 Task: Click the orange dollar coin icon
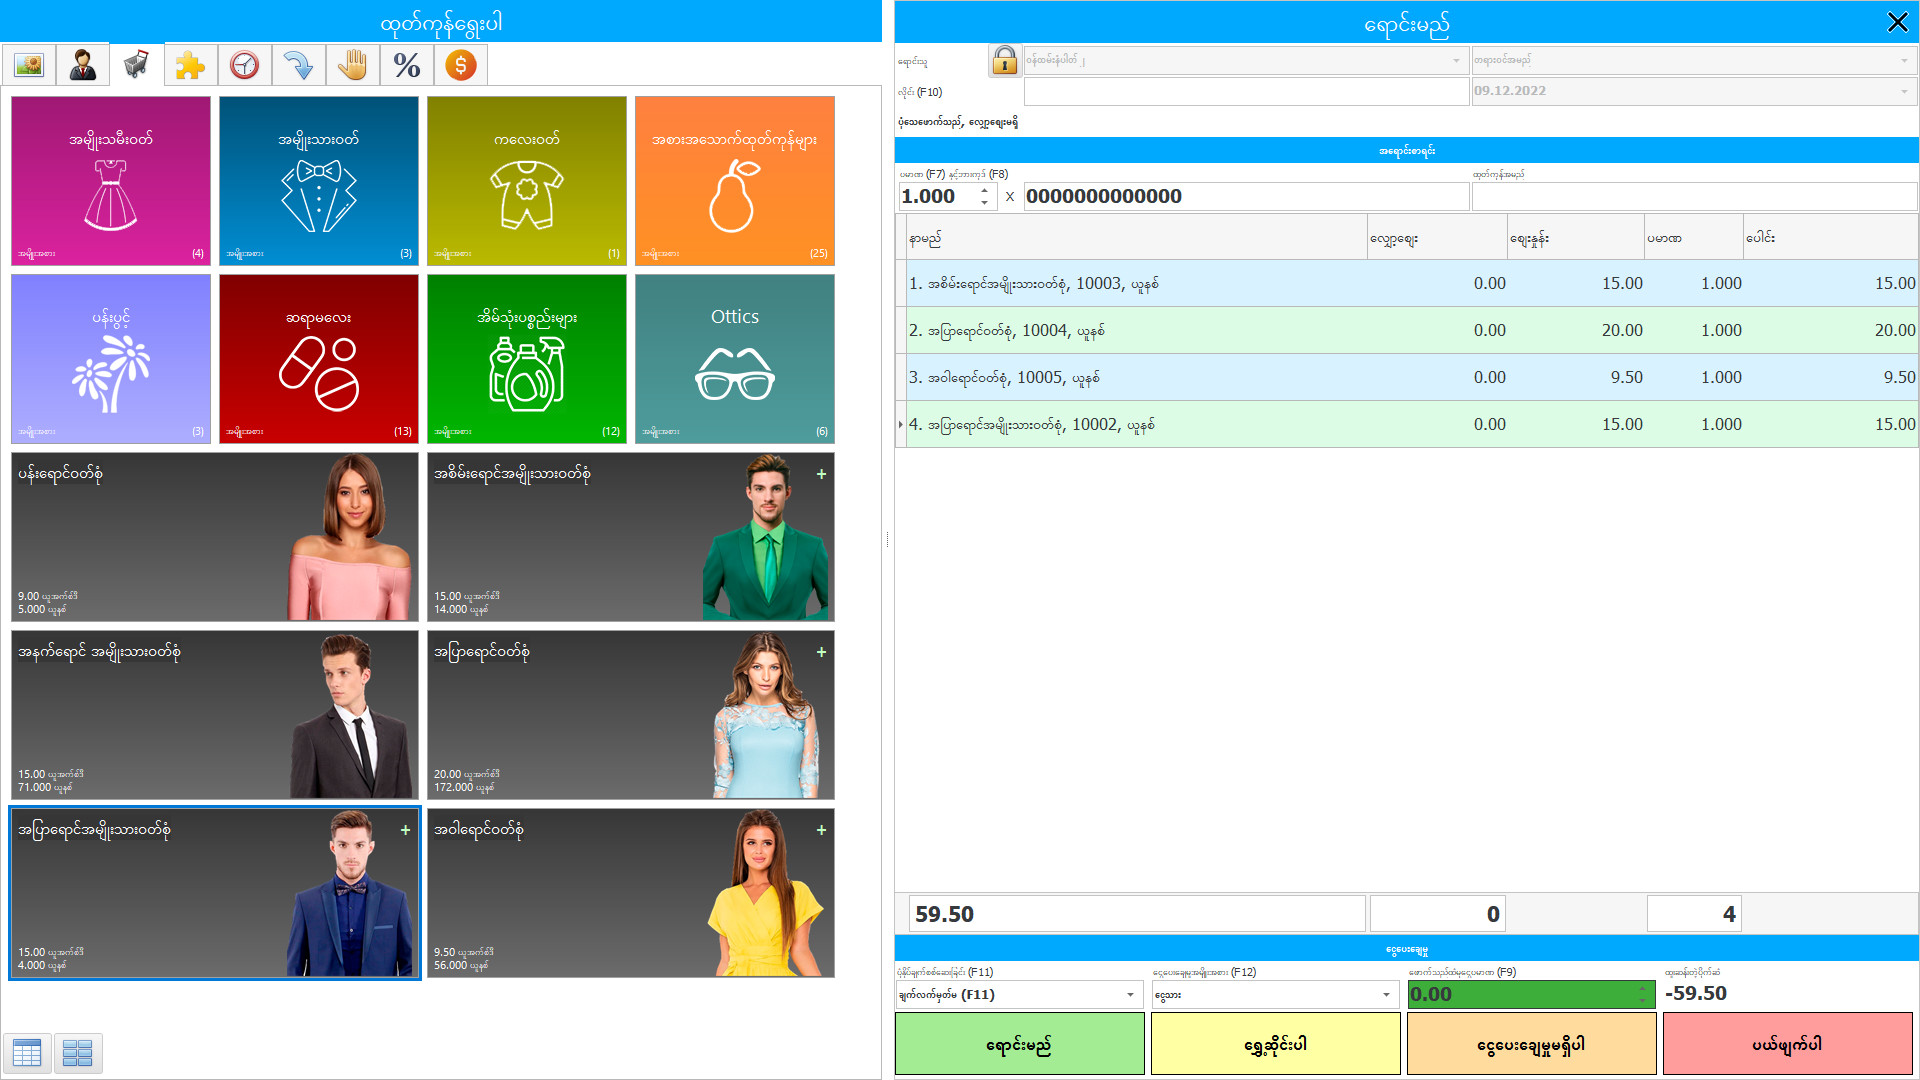click(x=460, y=66)
